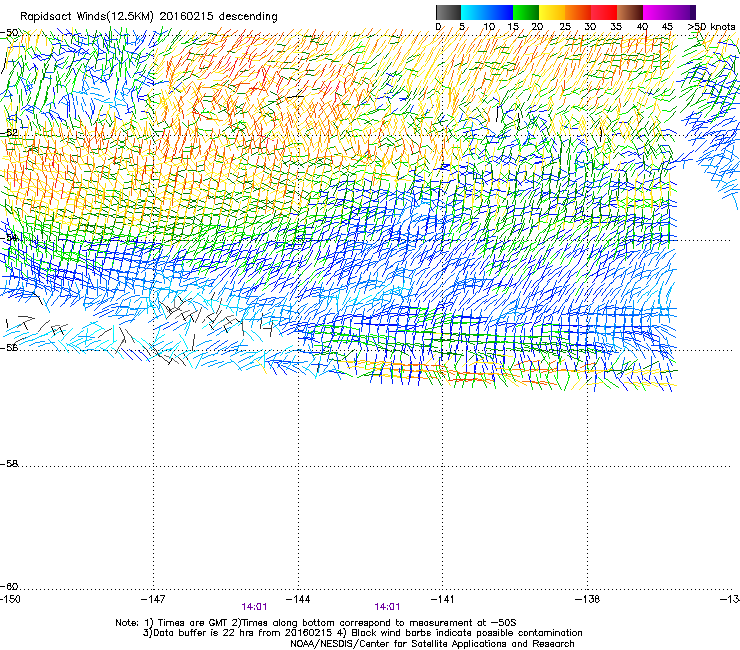Image resolution: width=740 pixels, height=650 pixels.
Task: Click the gray 0-5 knots color swatch
Action: click(448, 12)
